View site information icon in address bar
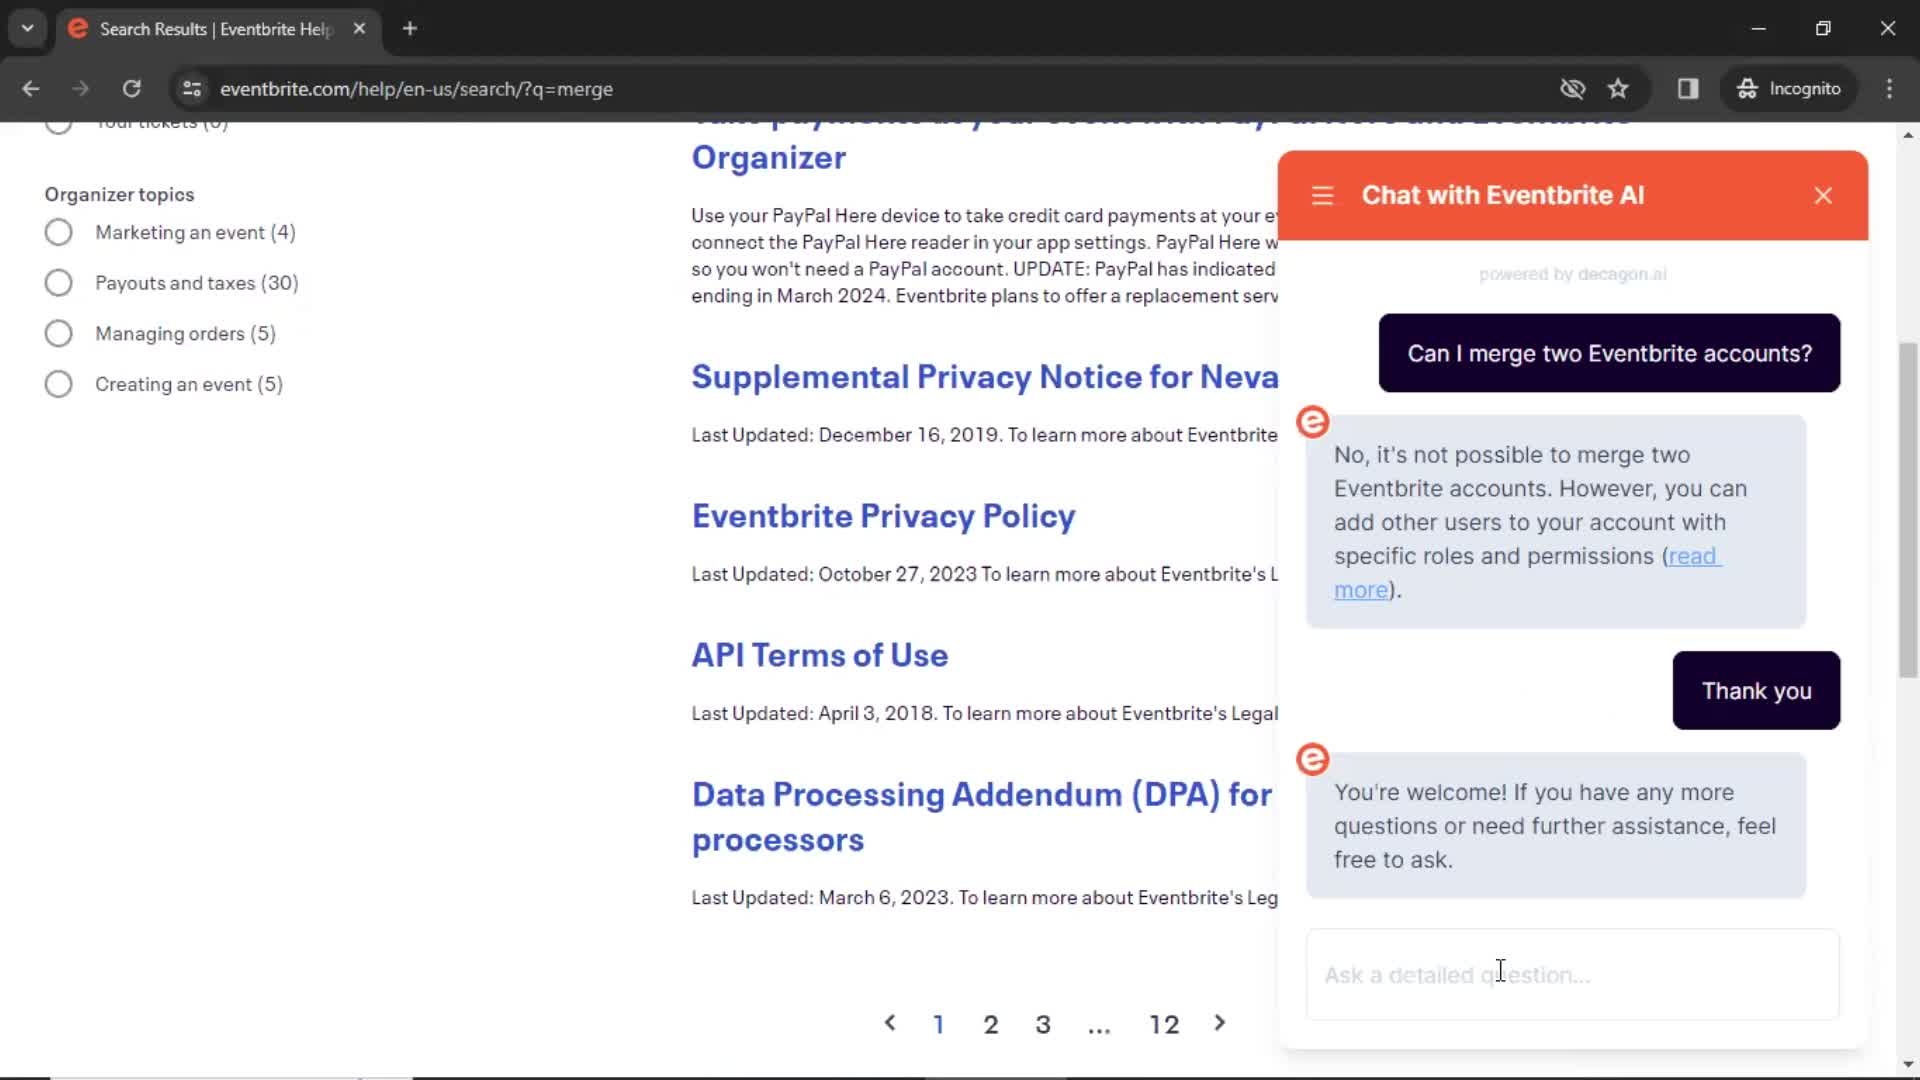This screenshot has width=1920, height=1080. tap(192, 89)
